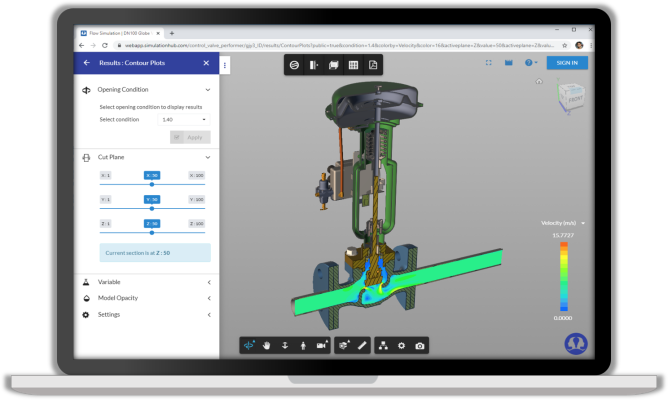668x400 pixels.
Task: Collapse the Cut Plane section
Action: click(x=207, y=157)
